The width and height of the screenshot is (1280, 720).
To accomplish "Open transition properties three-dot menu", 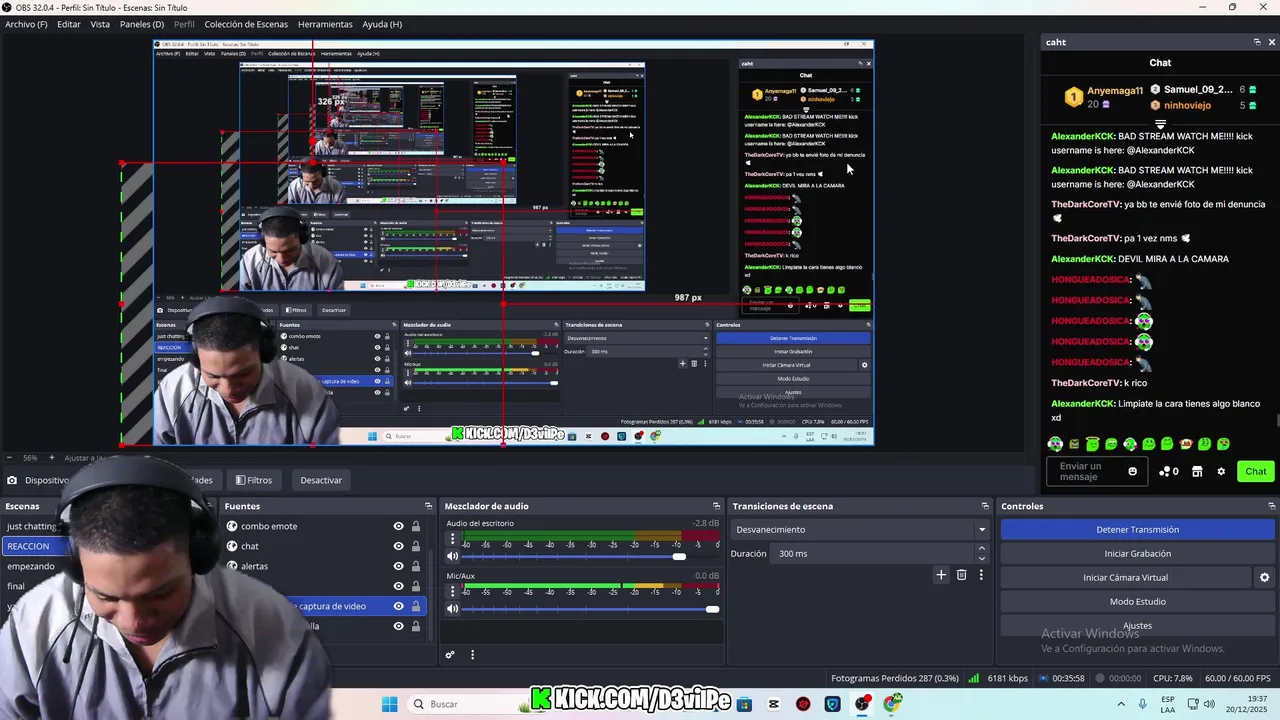I will click(981, 575).
